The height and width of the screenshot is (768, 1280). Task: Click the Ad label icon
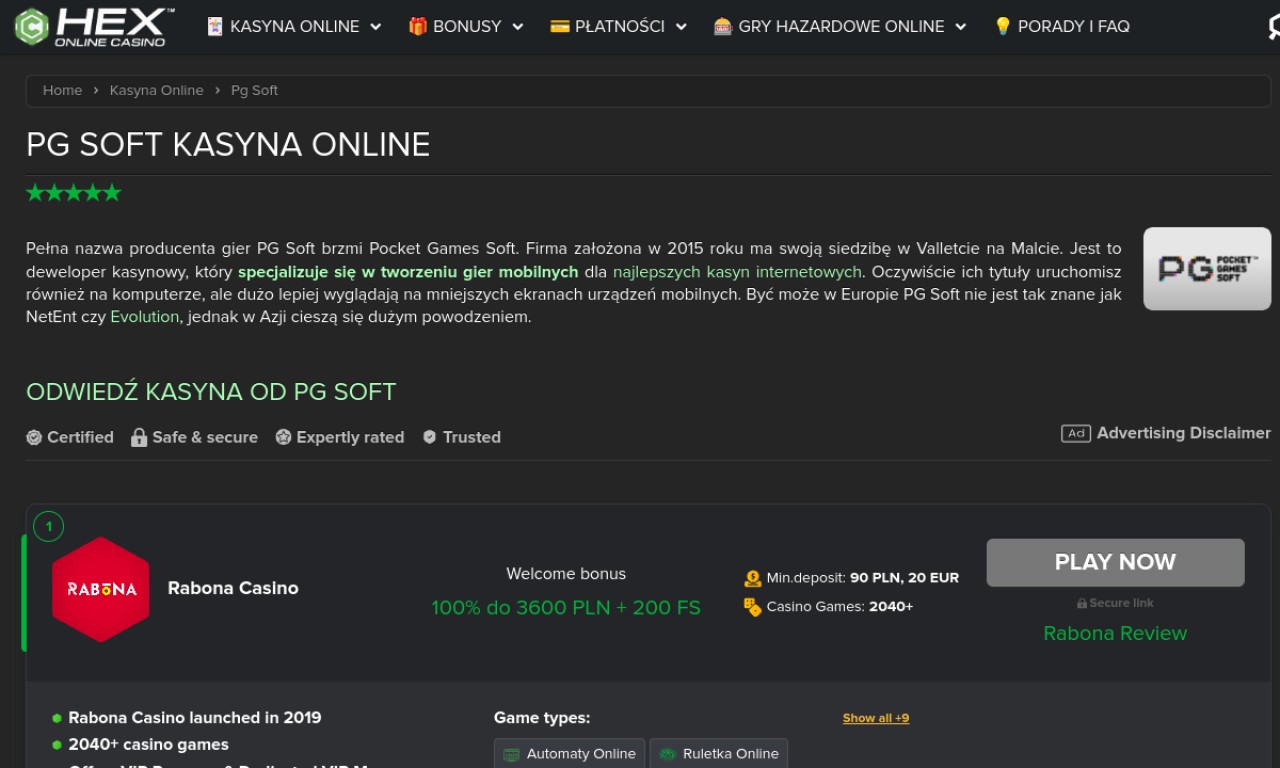click(1076, 433)
